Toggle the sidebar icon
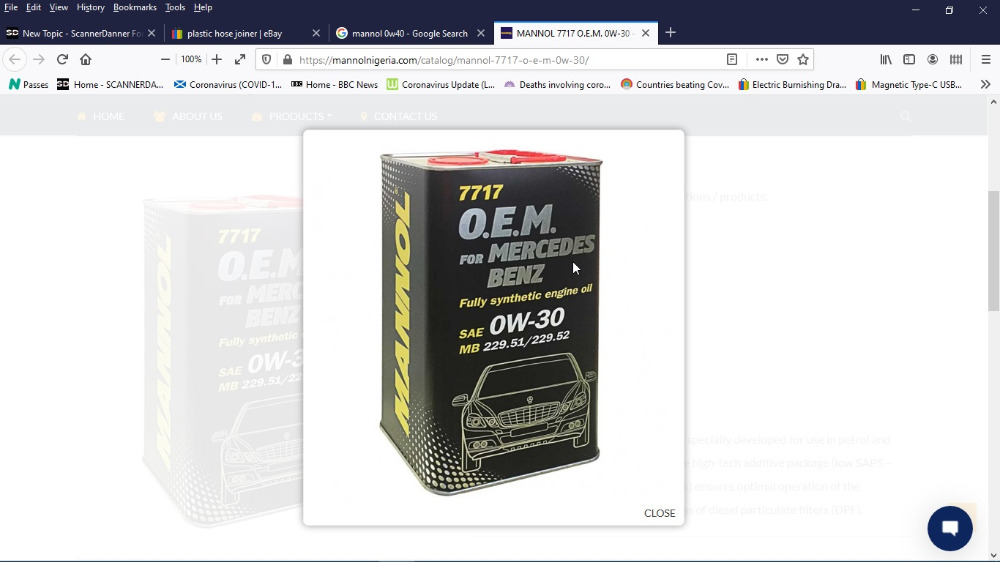Image resolution: width=1000 pixels, height=562 pixels. 909,59
